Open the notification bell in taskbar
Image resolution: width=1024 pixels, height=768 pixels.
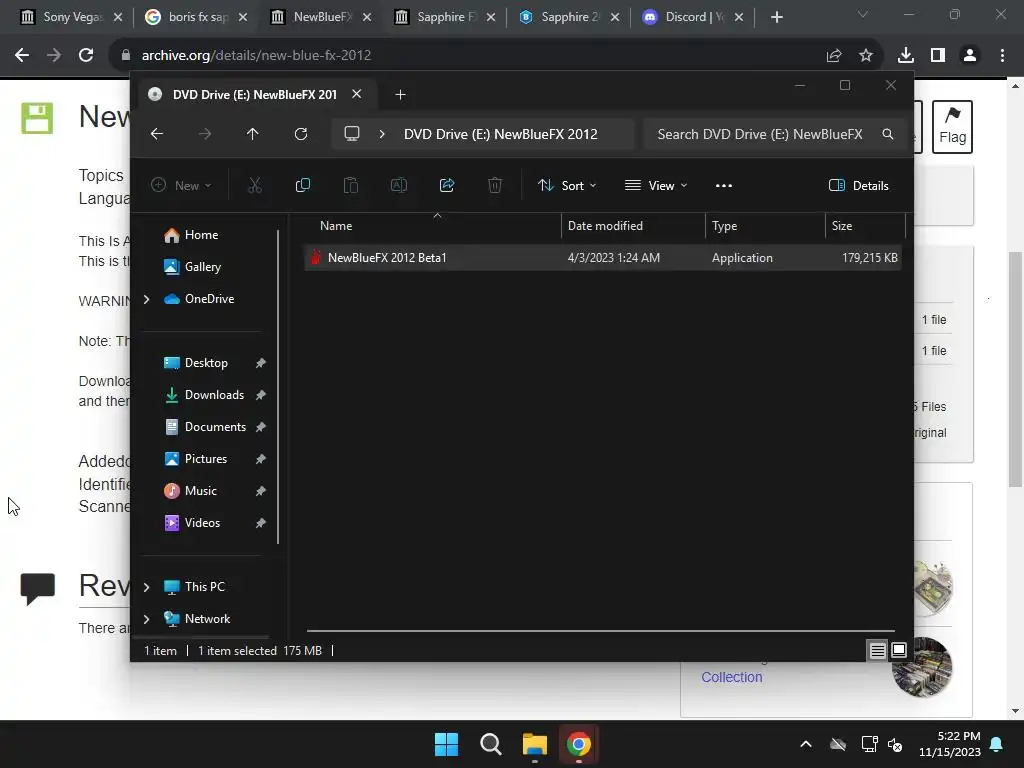[x=997, y=744]
